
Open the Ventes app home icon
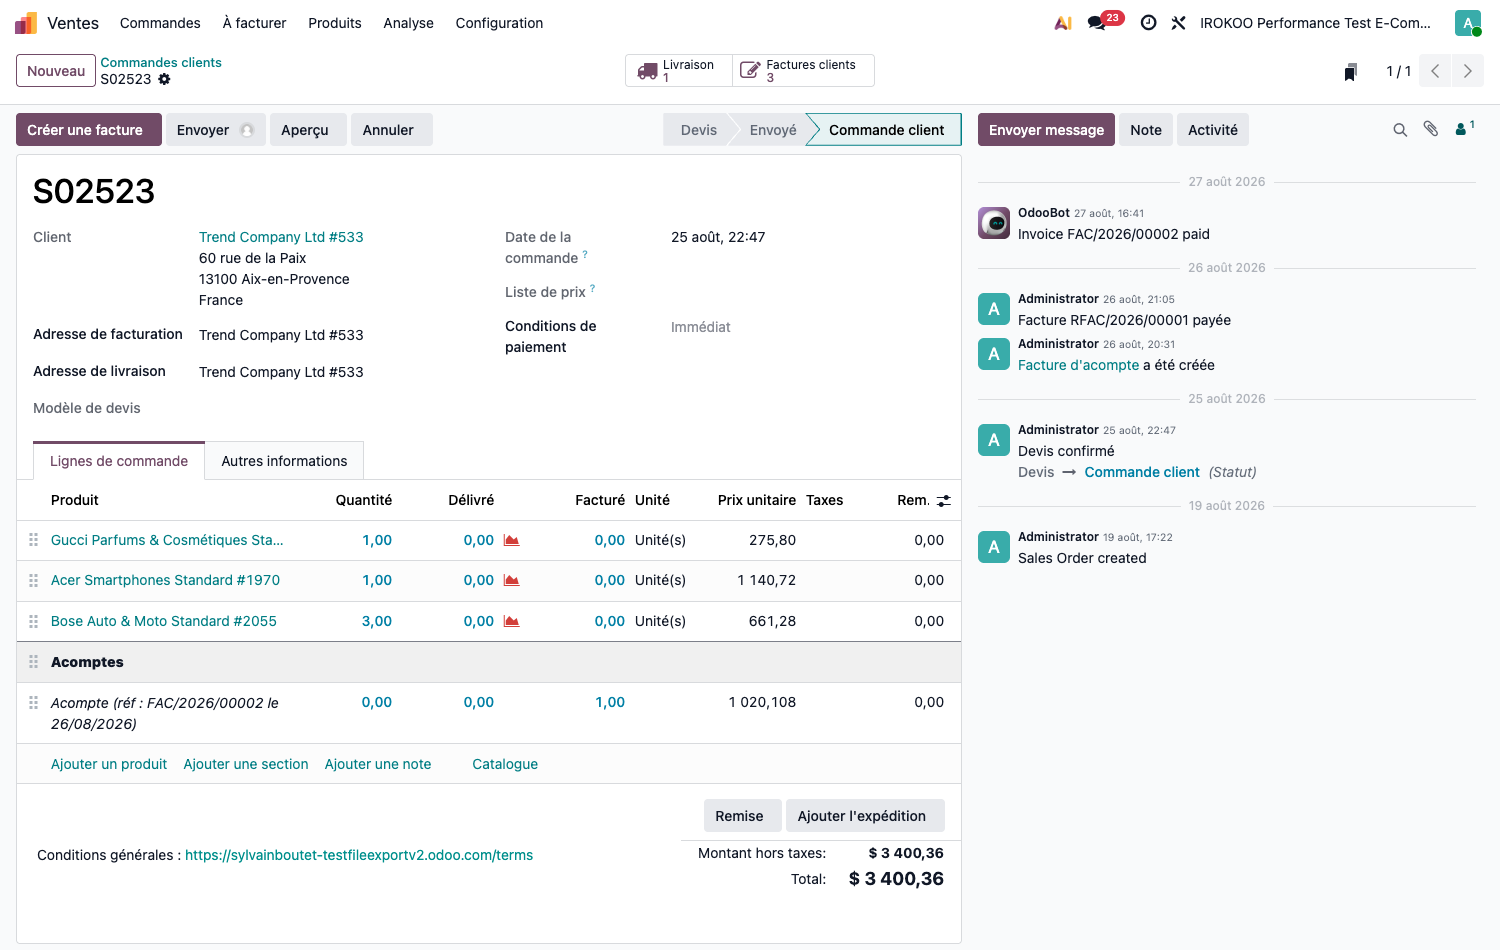26,23
